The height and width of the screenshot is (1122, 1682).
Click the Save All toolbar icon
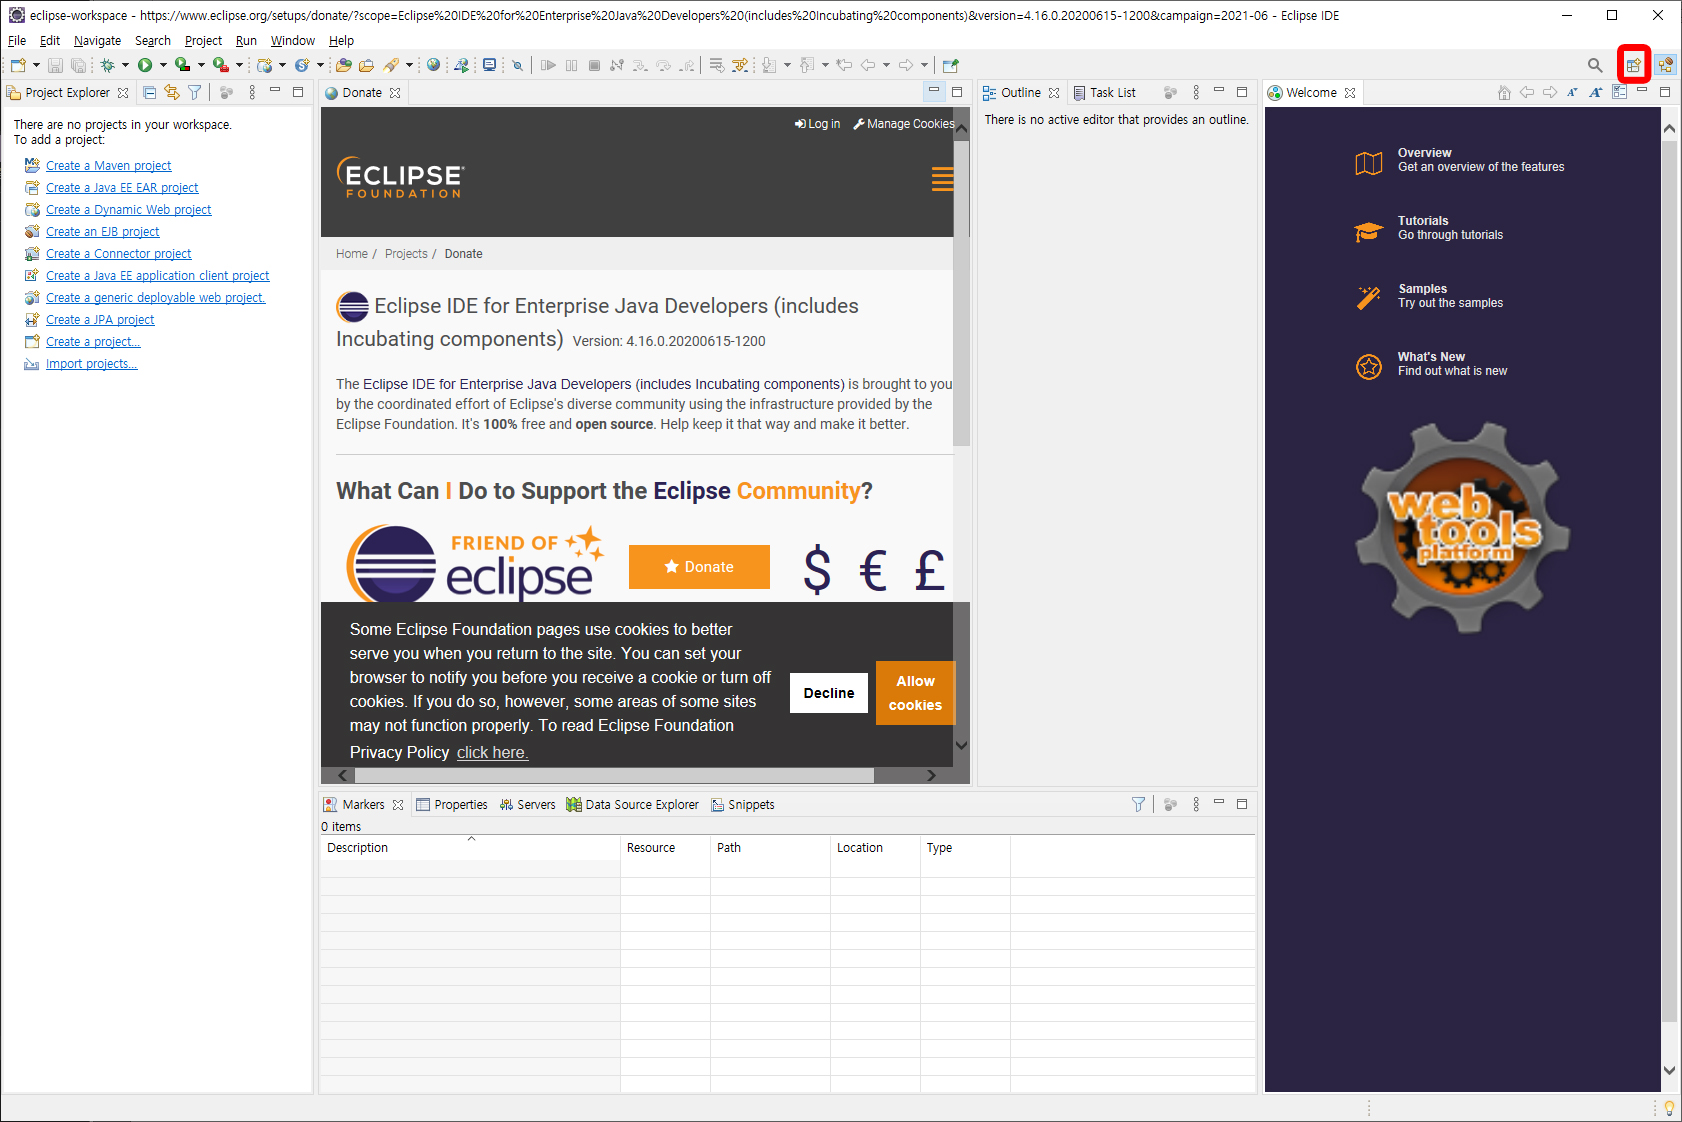pyautogui.click(x=78, y=65)
